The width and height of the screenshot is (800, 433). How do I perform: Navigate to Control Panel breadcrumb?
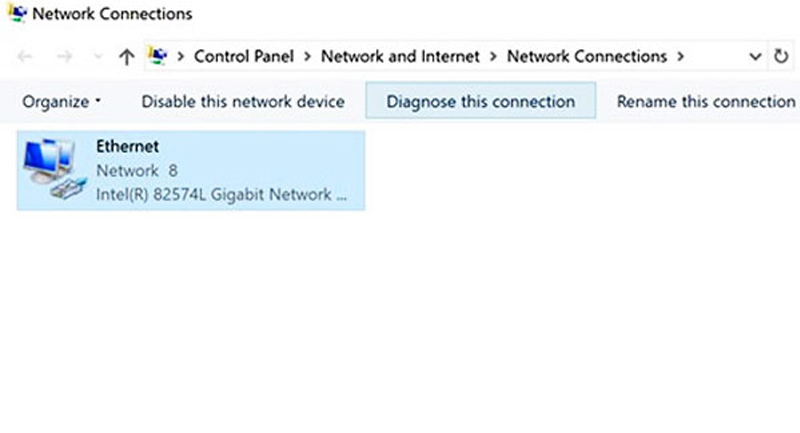click(x=244, y=56)
